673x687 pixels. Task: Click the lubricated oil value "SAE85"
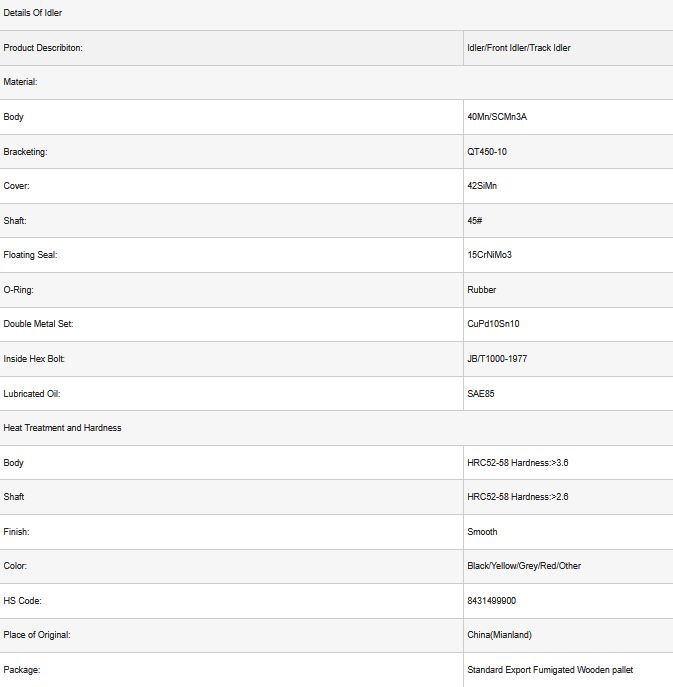point(480,394)
